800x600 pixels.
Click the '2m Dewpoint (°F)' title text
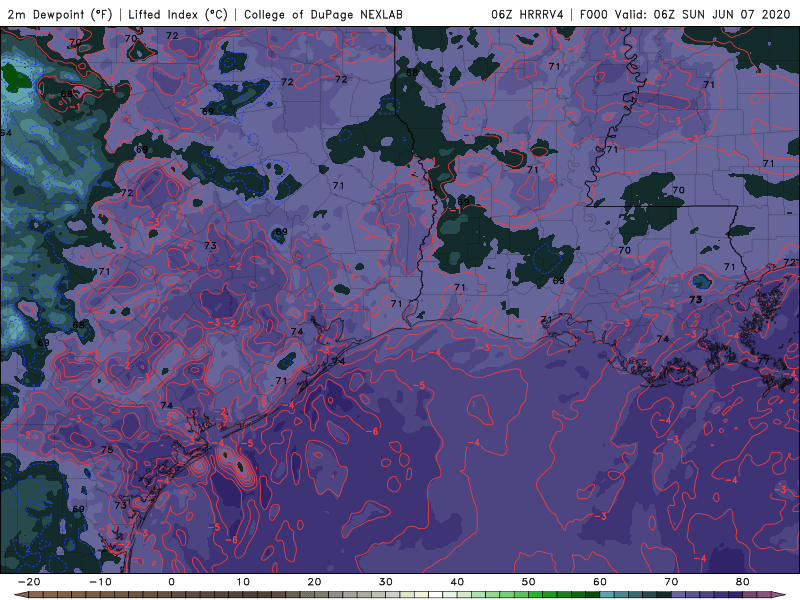pyautogui.click(x=60, y=14)
